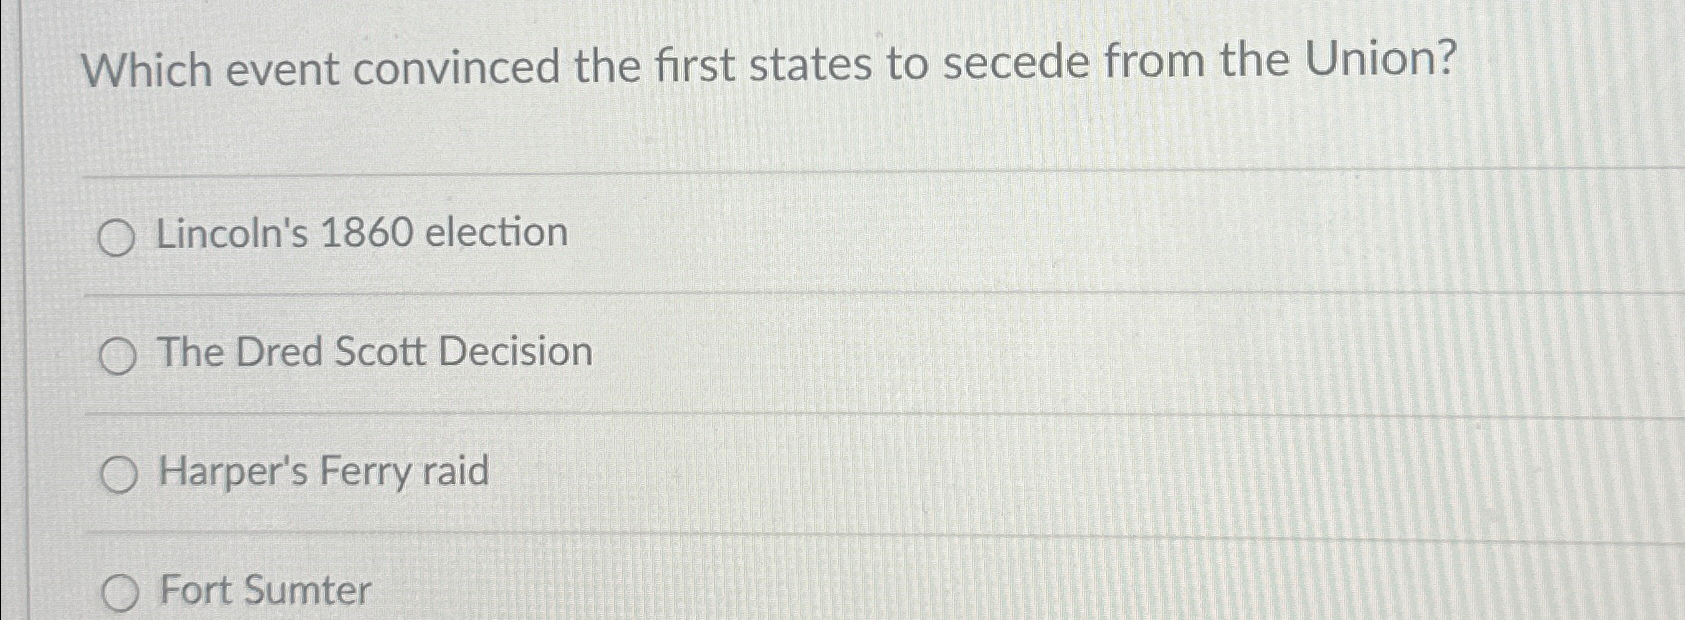The height and width of the screenshot is (620, 1685).
Task: Click the divider line below the question
Action: [x=800, y=175]
